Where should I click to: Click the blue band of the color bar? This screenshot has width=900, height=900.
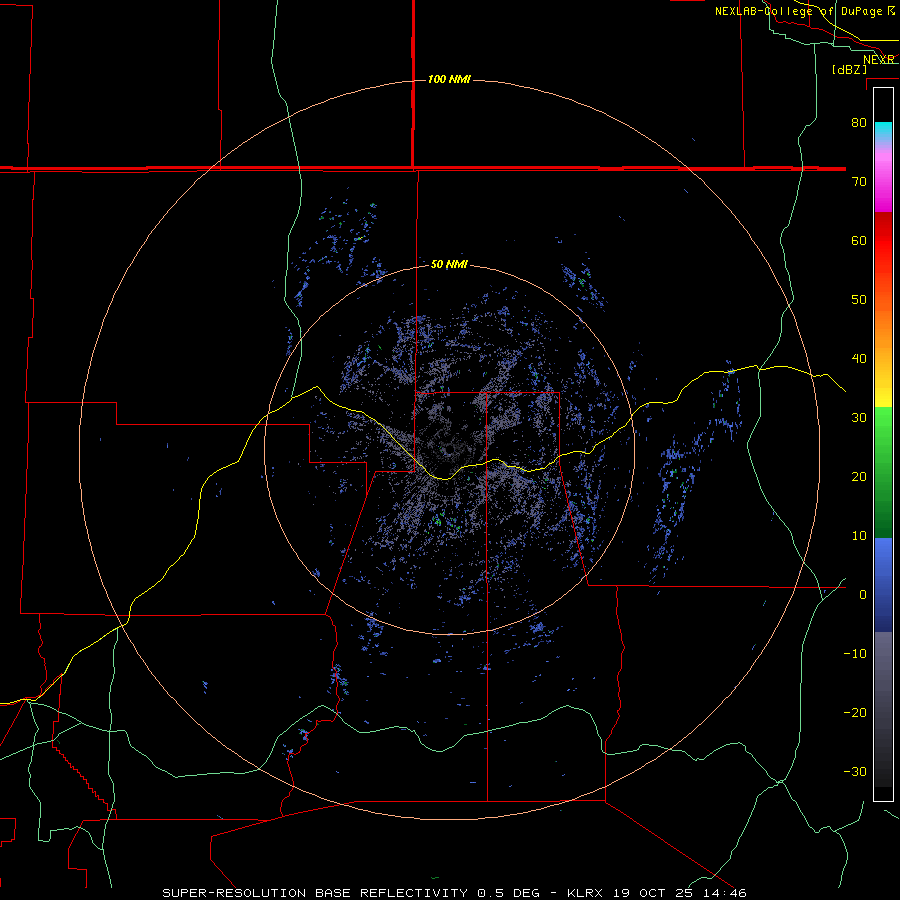(883, 584)
